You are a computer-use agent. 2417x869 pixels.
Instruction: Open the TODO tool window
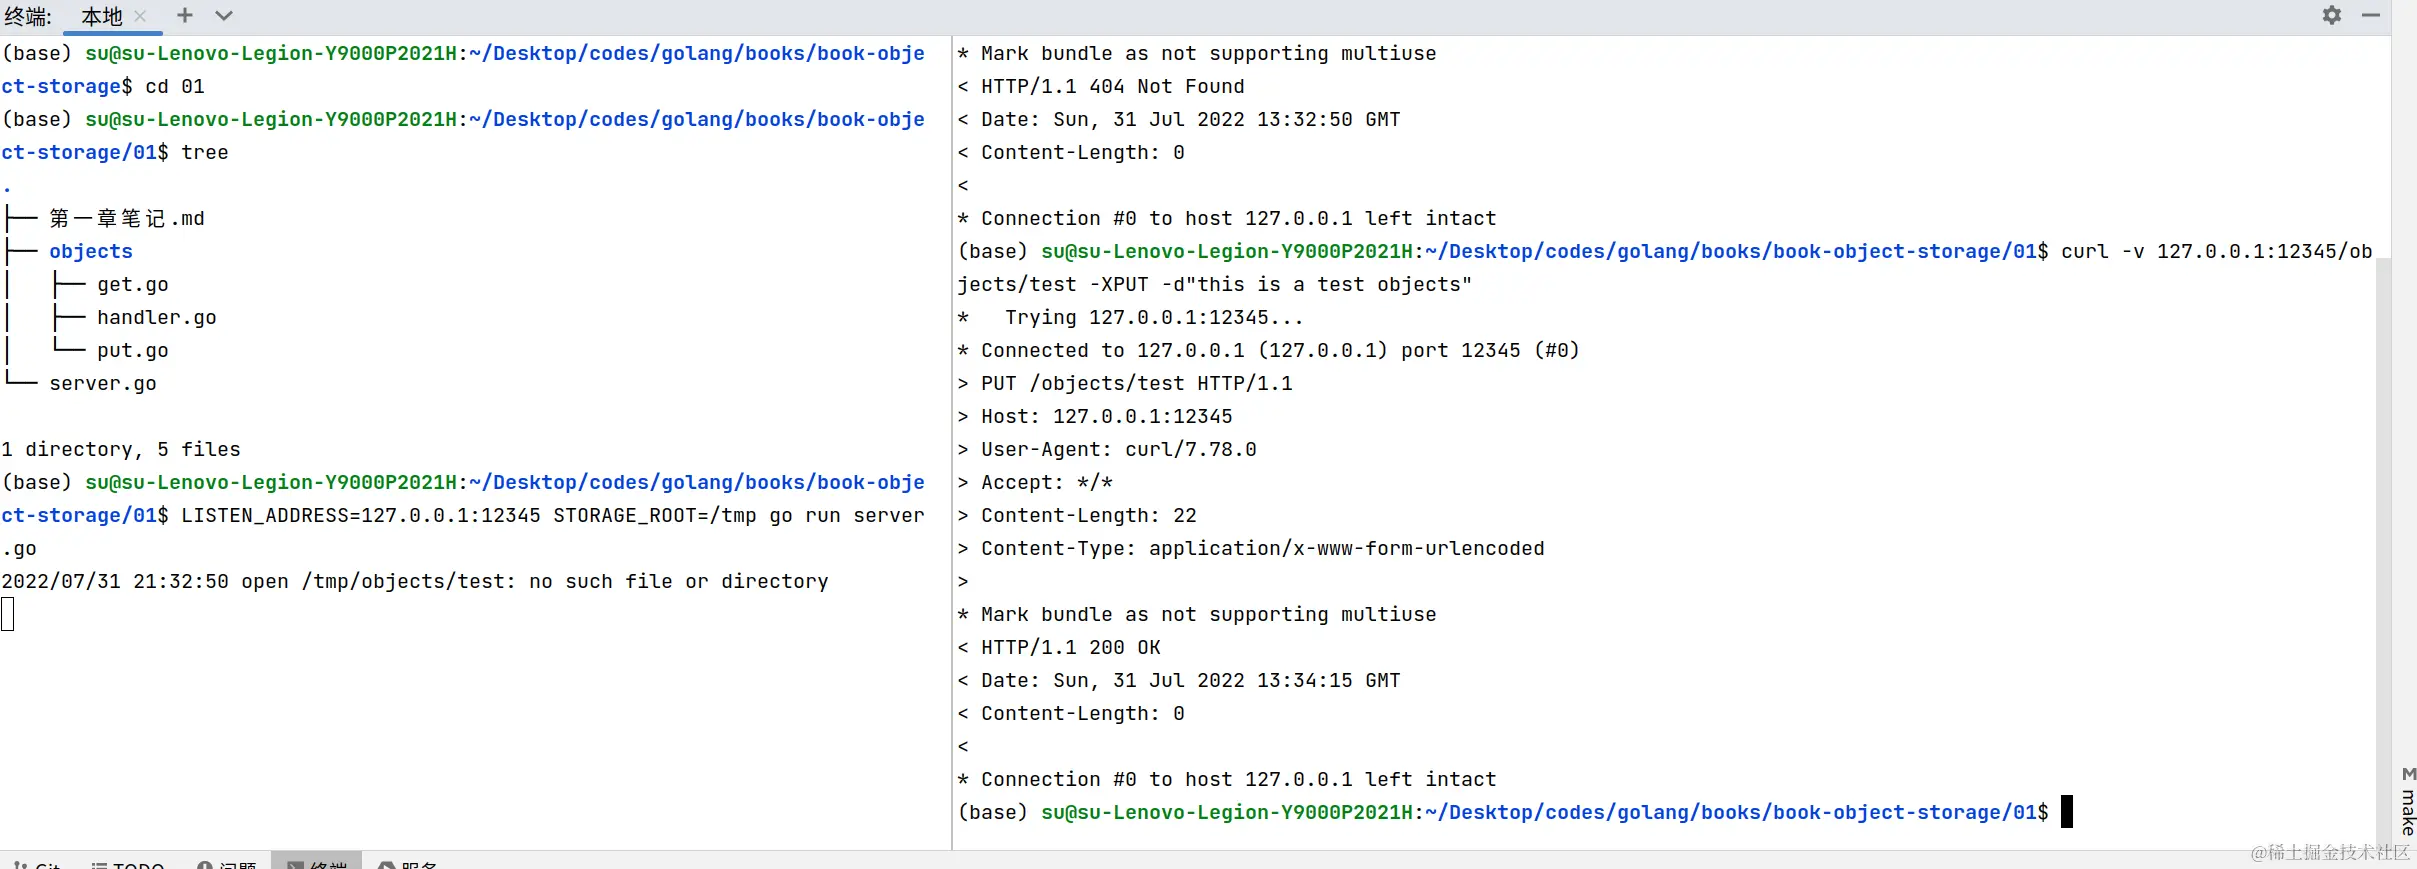(128, 864)
